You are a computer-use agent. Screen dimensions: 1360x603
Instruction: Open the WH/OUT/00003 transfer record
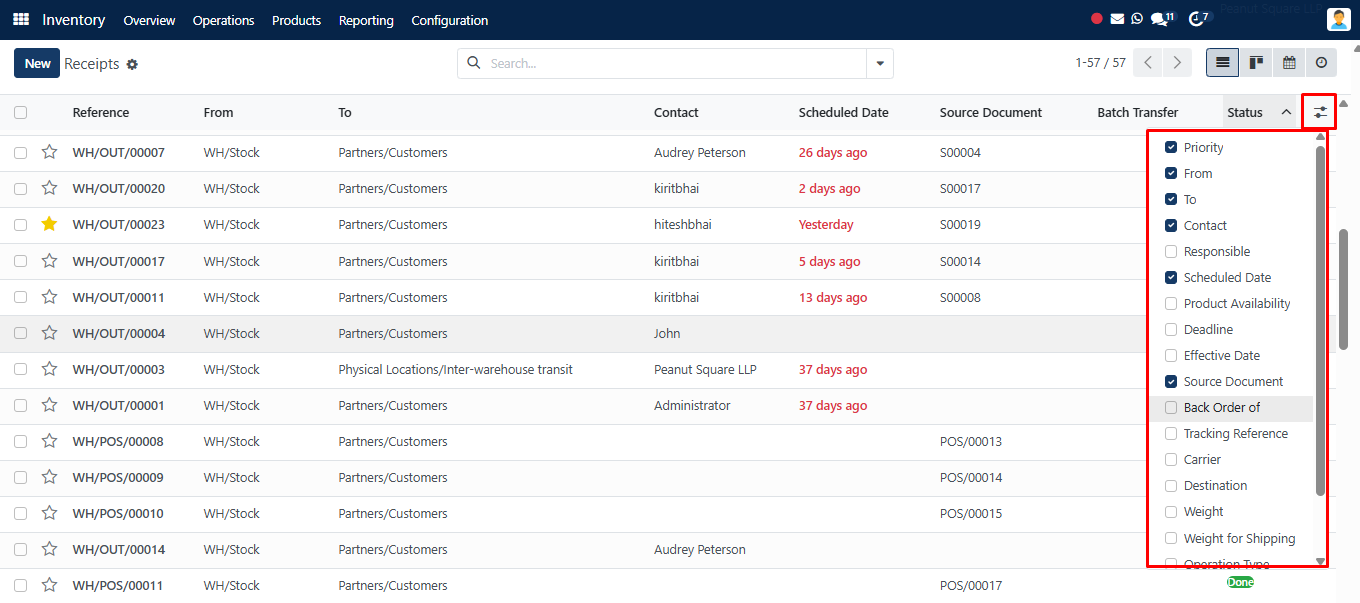point(119,370)
